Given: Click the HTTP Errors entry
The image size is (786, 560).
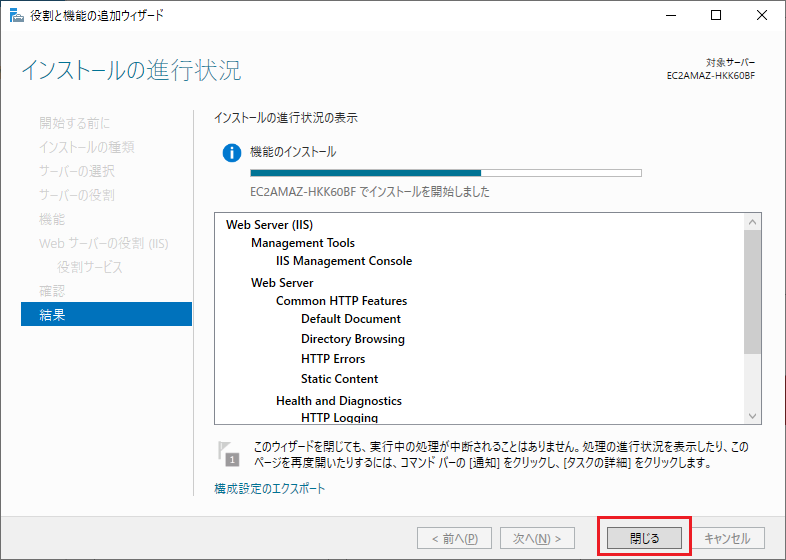Looking at the screenshot, I should [333, 359].
